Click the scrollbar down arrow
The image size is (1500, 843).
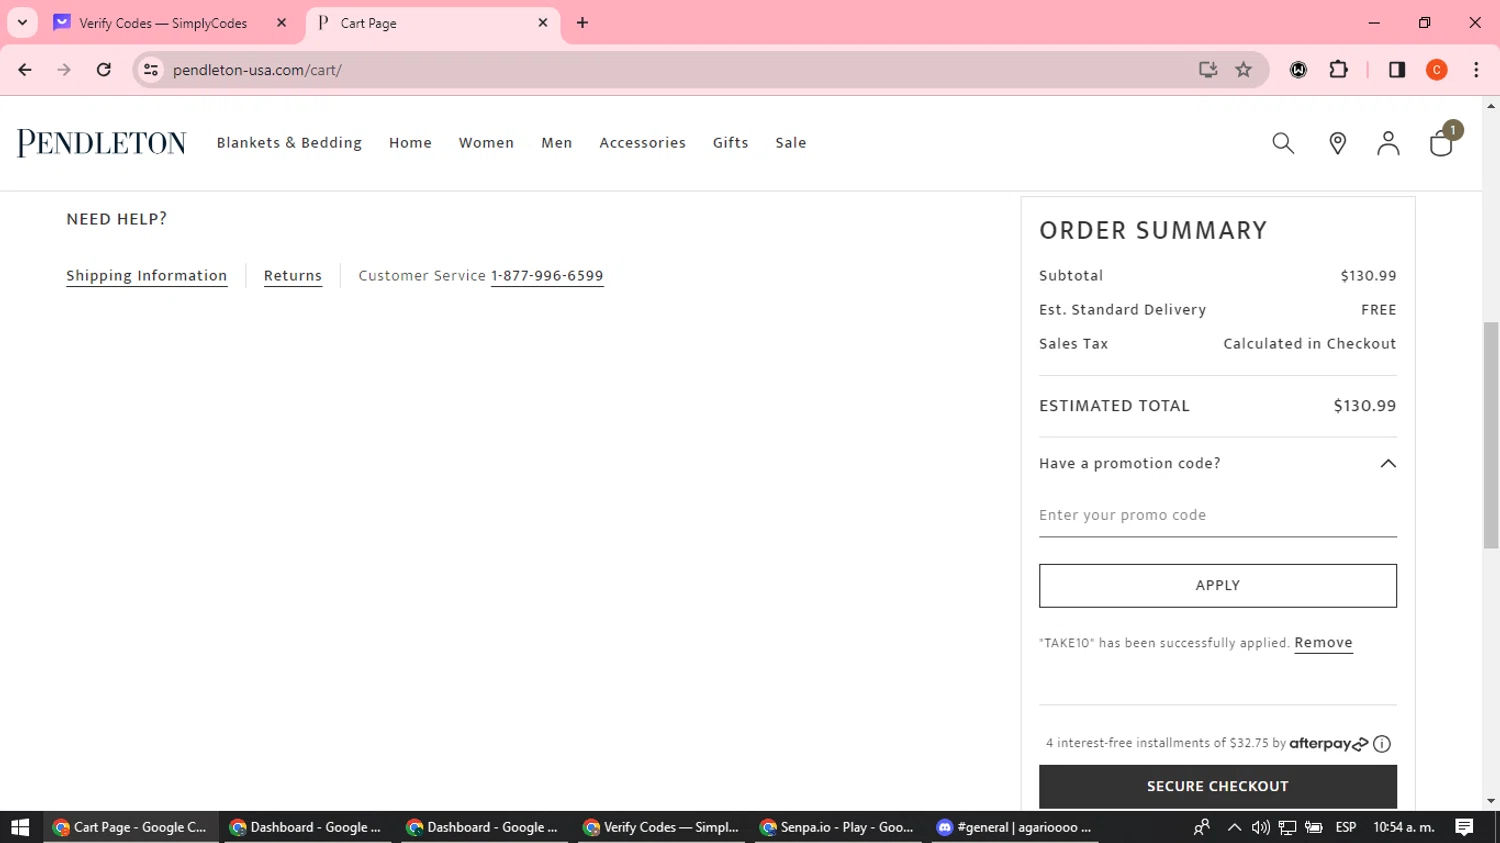pyautogui.click(x=1490, y=801)
